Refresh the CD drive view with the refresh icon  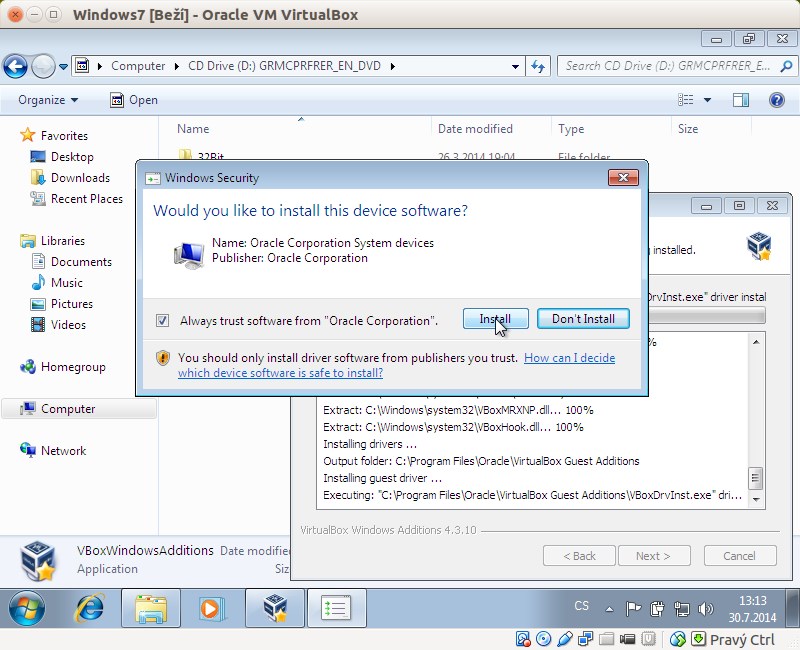539,66
